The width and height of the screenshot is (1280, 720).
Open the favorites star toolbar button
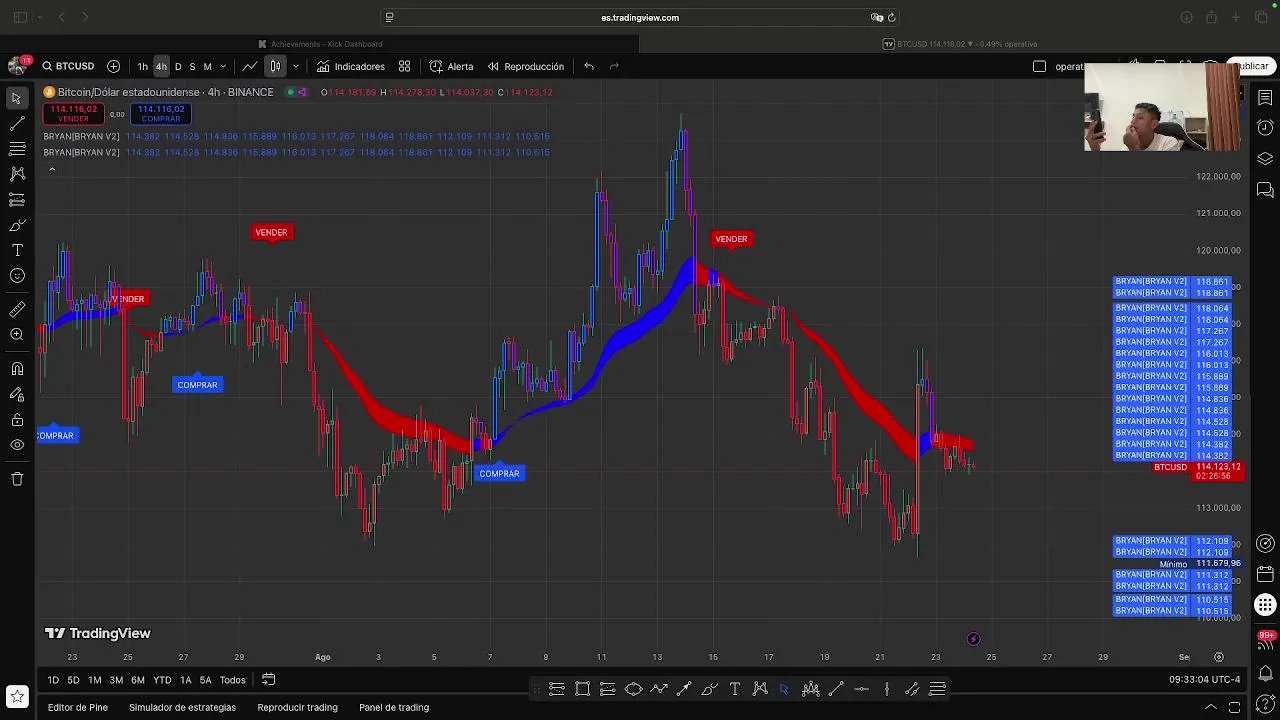[x=16, y=696]
